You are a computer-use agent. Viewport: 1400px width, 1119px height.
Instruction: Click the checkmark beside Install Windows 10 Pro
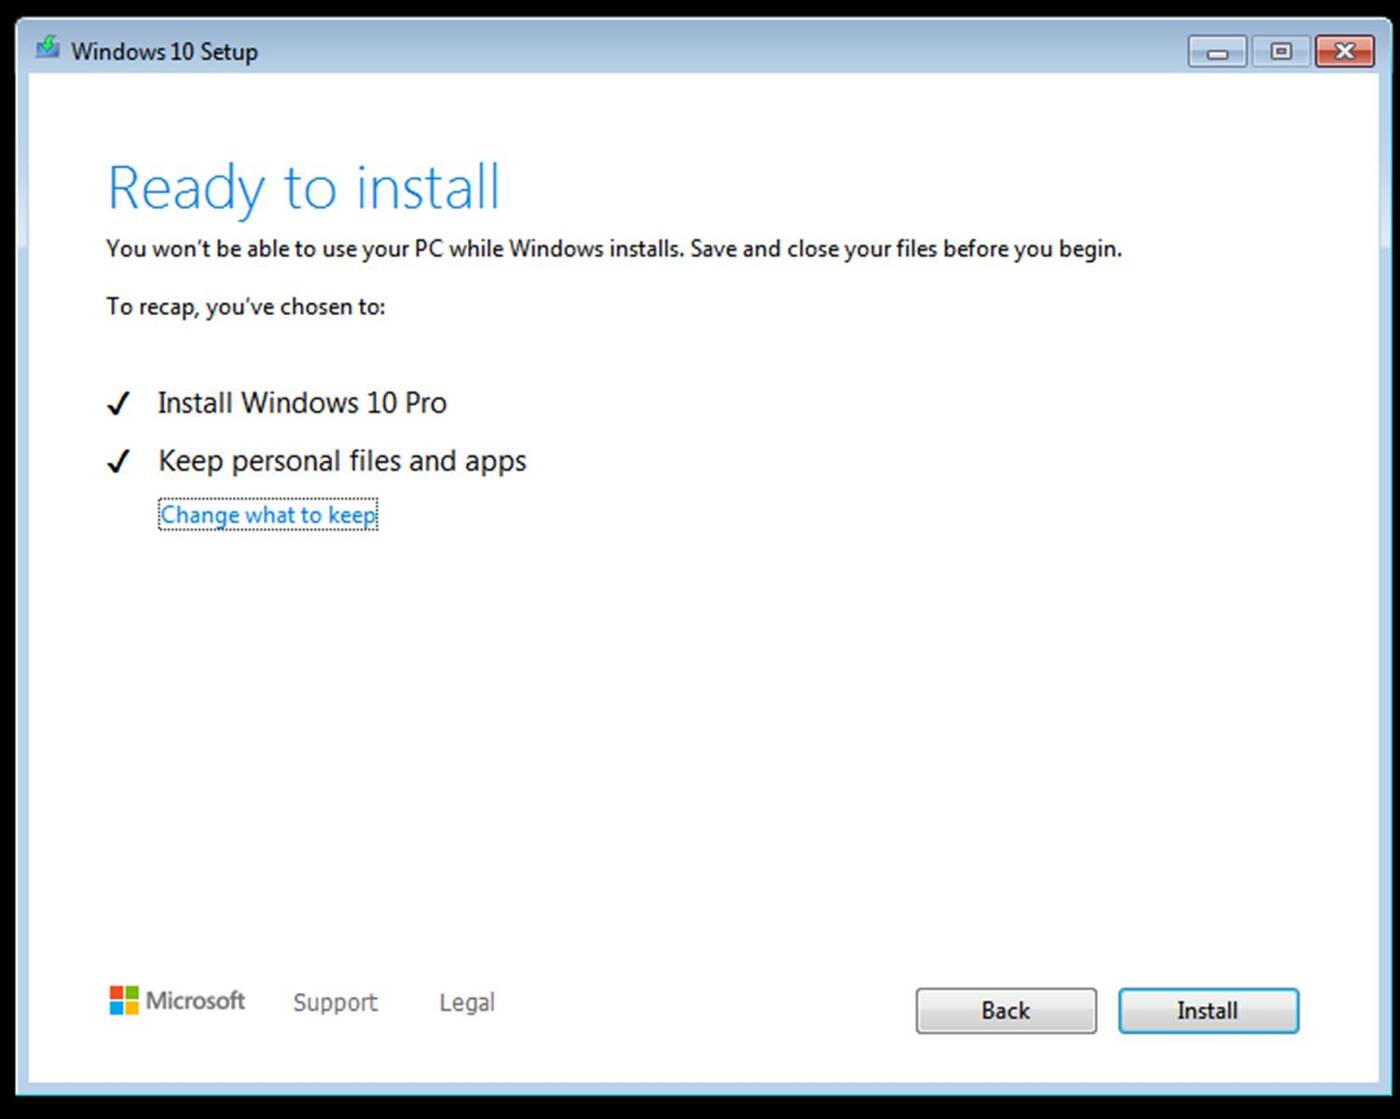[118, 402]
